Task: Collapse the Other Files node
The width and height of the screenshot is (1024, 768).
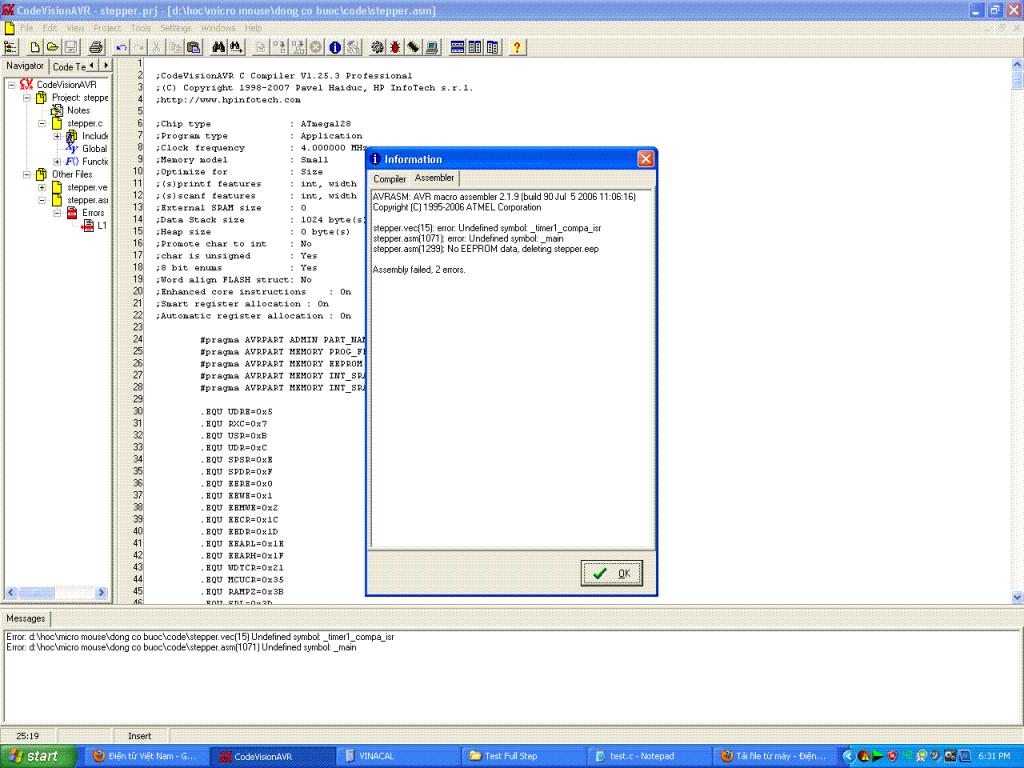Action: (27, 174)
